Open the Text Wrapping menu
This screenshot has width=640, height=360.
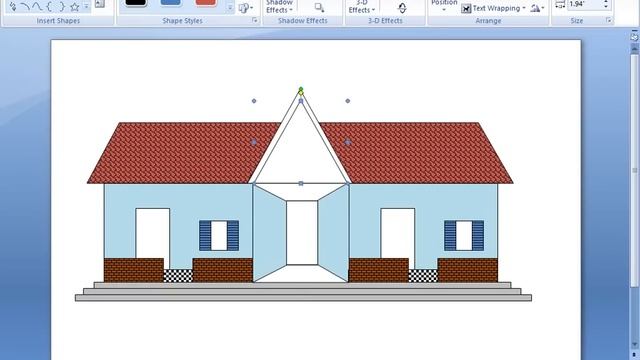pos(499,8)
